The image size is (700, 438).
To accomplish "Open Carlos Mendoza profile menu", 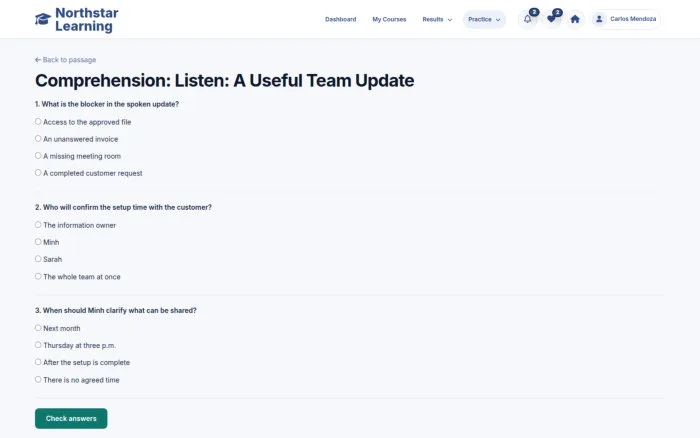I will [x=626, y=19].
